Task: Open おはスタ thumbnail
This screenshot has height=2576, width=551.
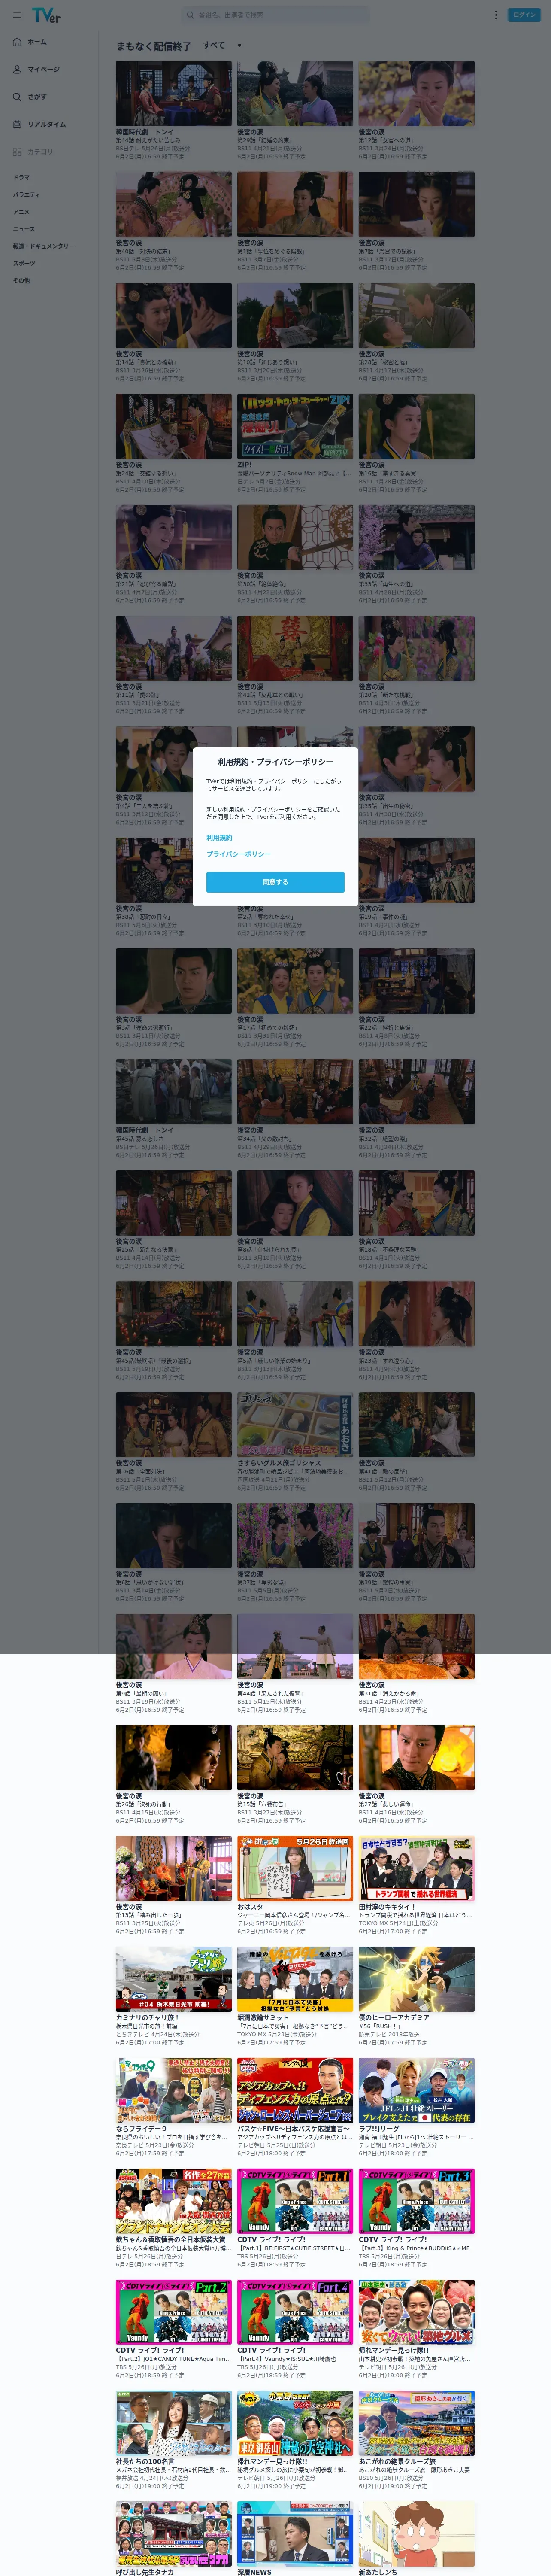Action: pyautogui.click(x=295, y=1869)
